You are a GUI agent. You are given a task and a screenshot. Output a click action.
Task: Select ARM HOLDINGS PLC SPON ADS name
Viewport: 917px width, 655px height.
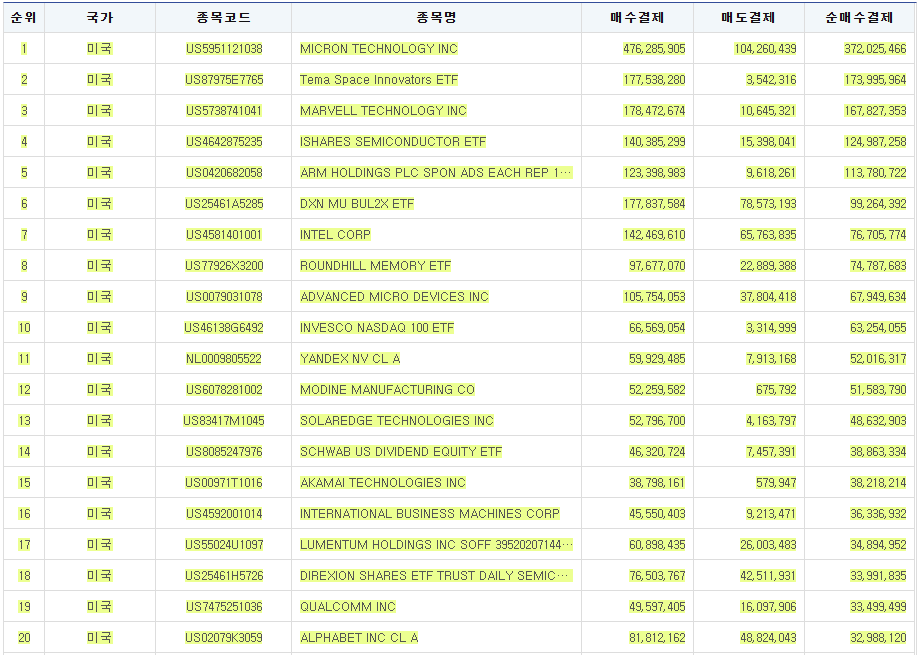(436, 173)
